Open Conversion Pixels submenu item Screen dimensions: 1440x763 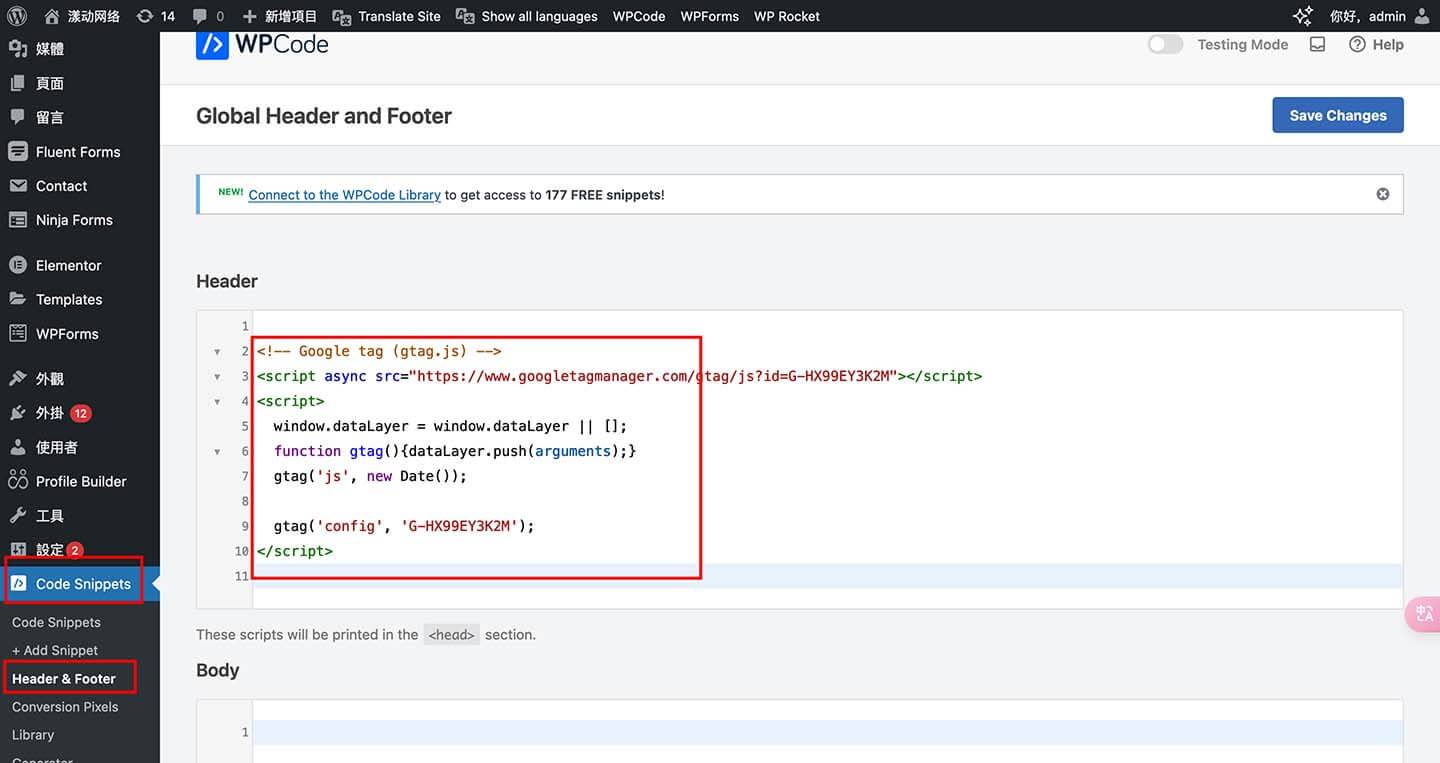click(x=65, y=707)
